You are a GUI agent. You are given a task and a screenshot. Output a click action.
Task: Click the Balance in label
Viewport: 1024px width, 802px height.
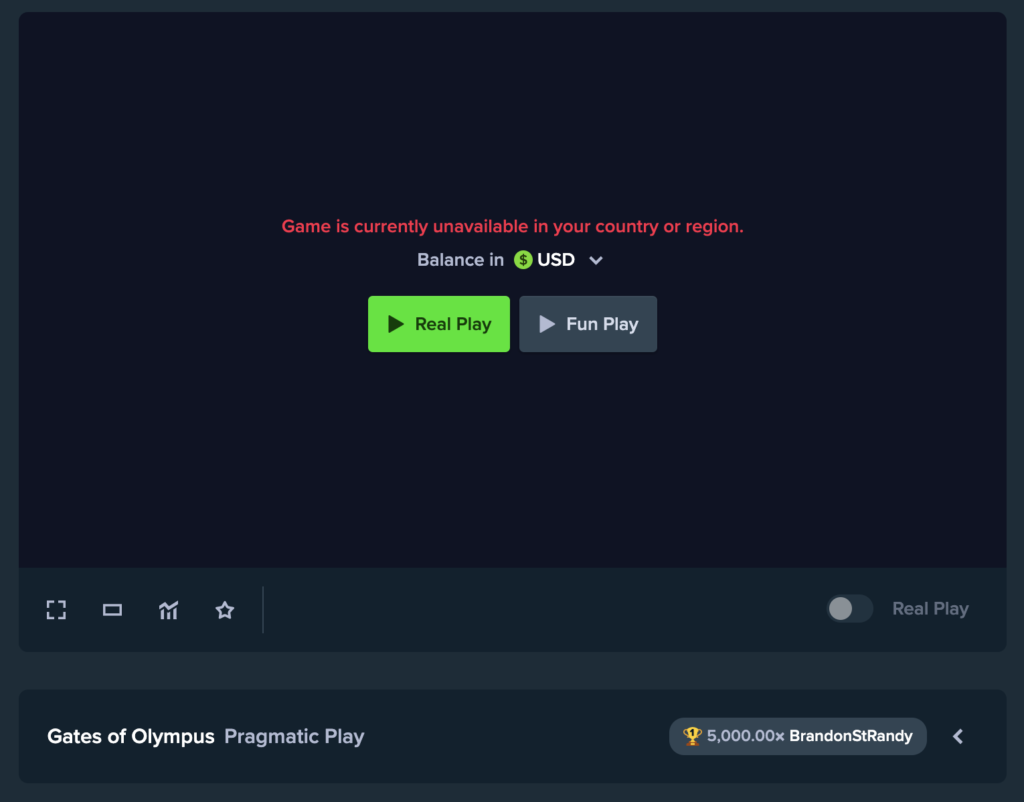coord(460,260)
